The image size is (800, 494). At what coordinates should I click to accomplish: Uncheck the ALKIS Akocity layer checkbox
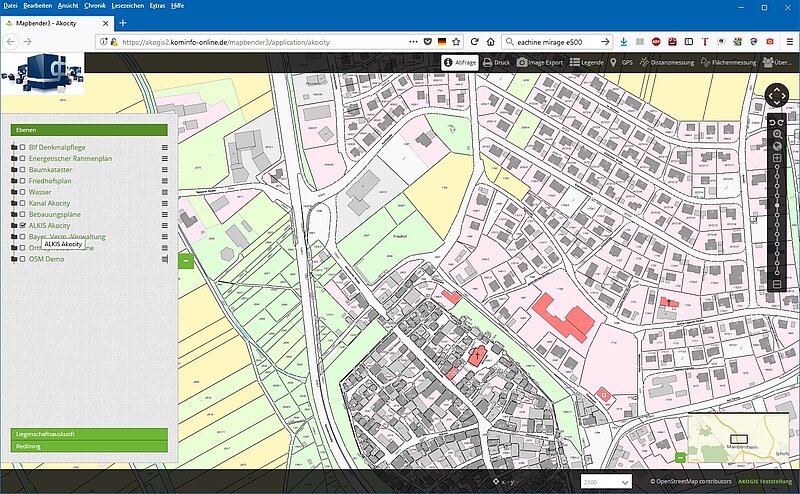(23, 226)
